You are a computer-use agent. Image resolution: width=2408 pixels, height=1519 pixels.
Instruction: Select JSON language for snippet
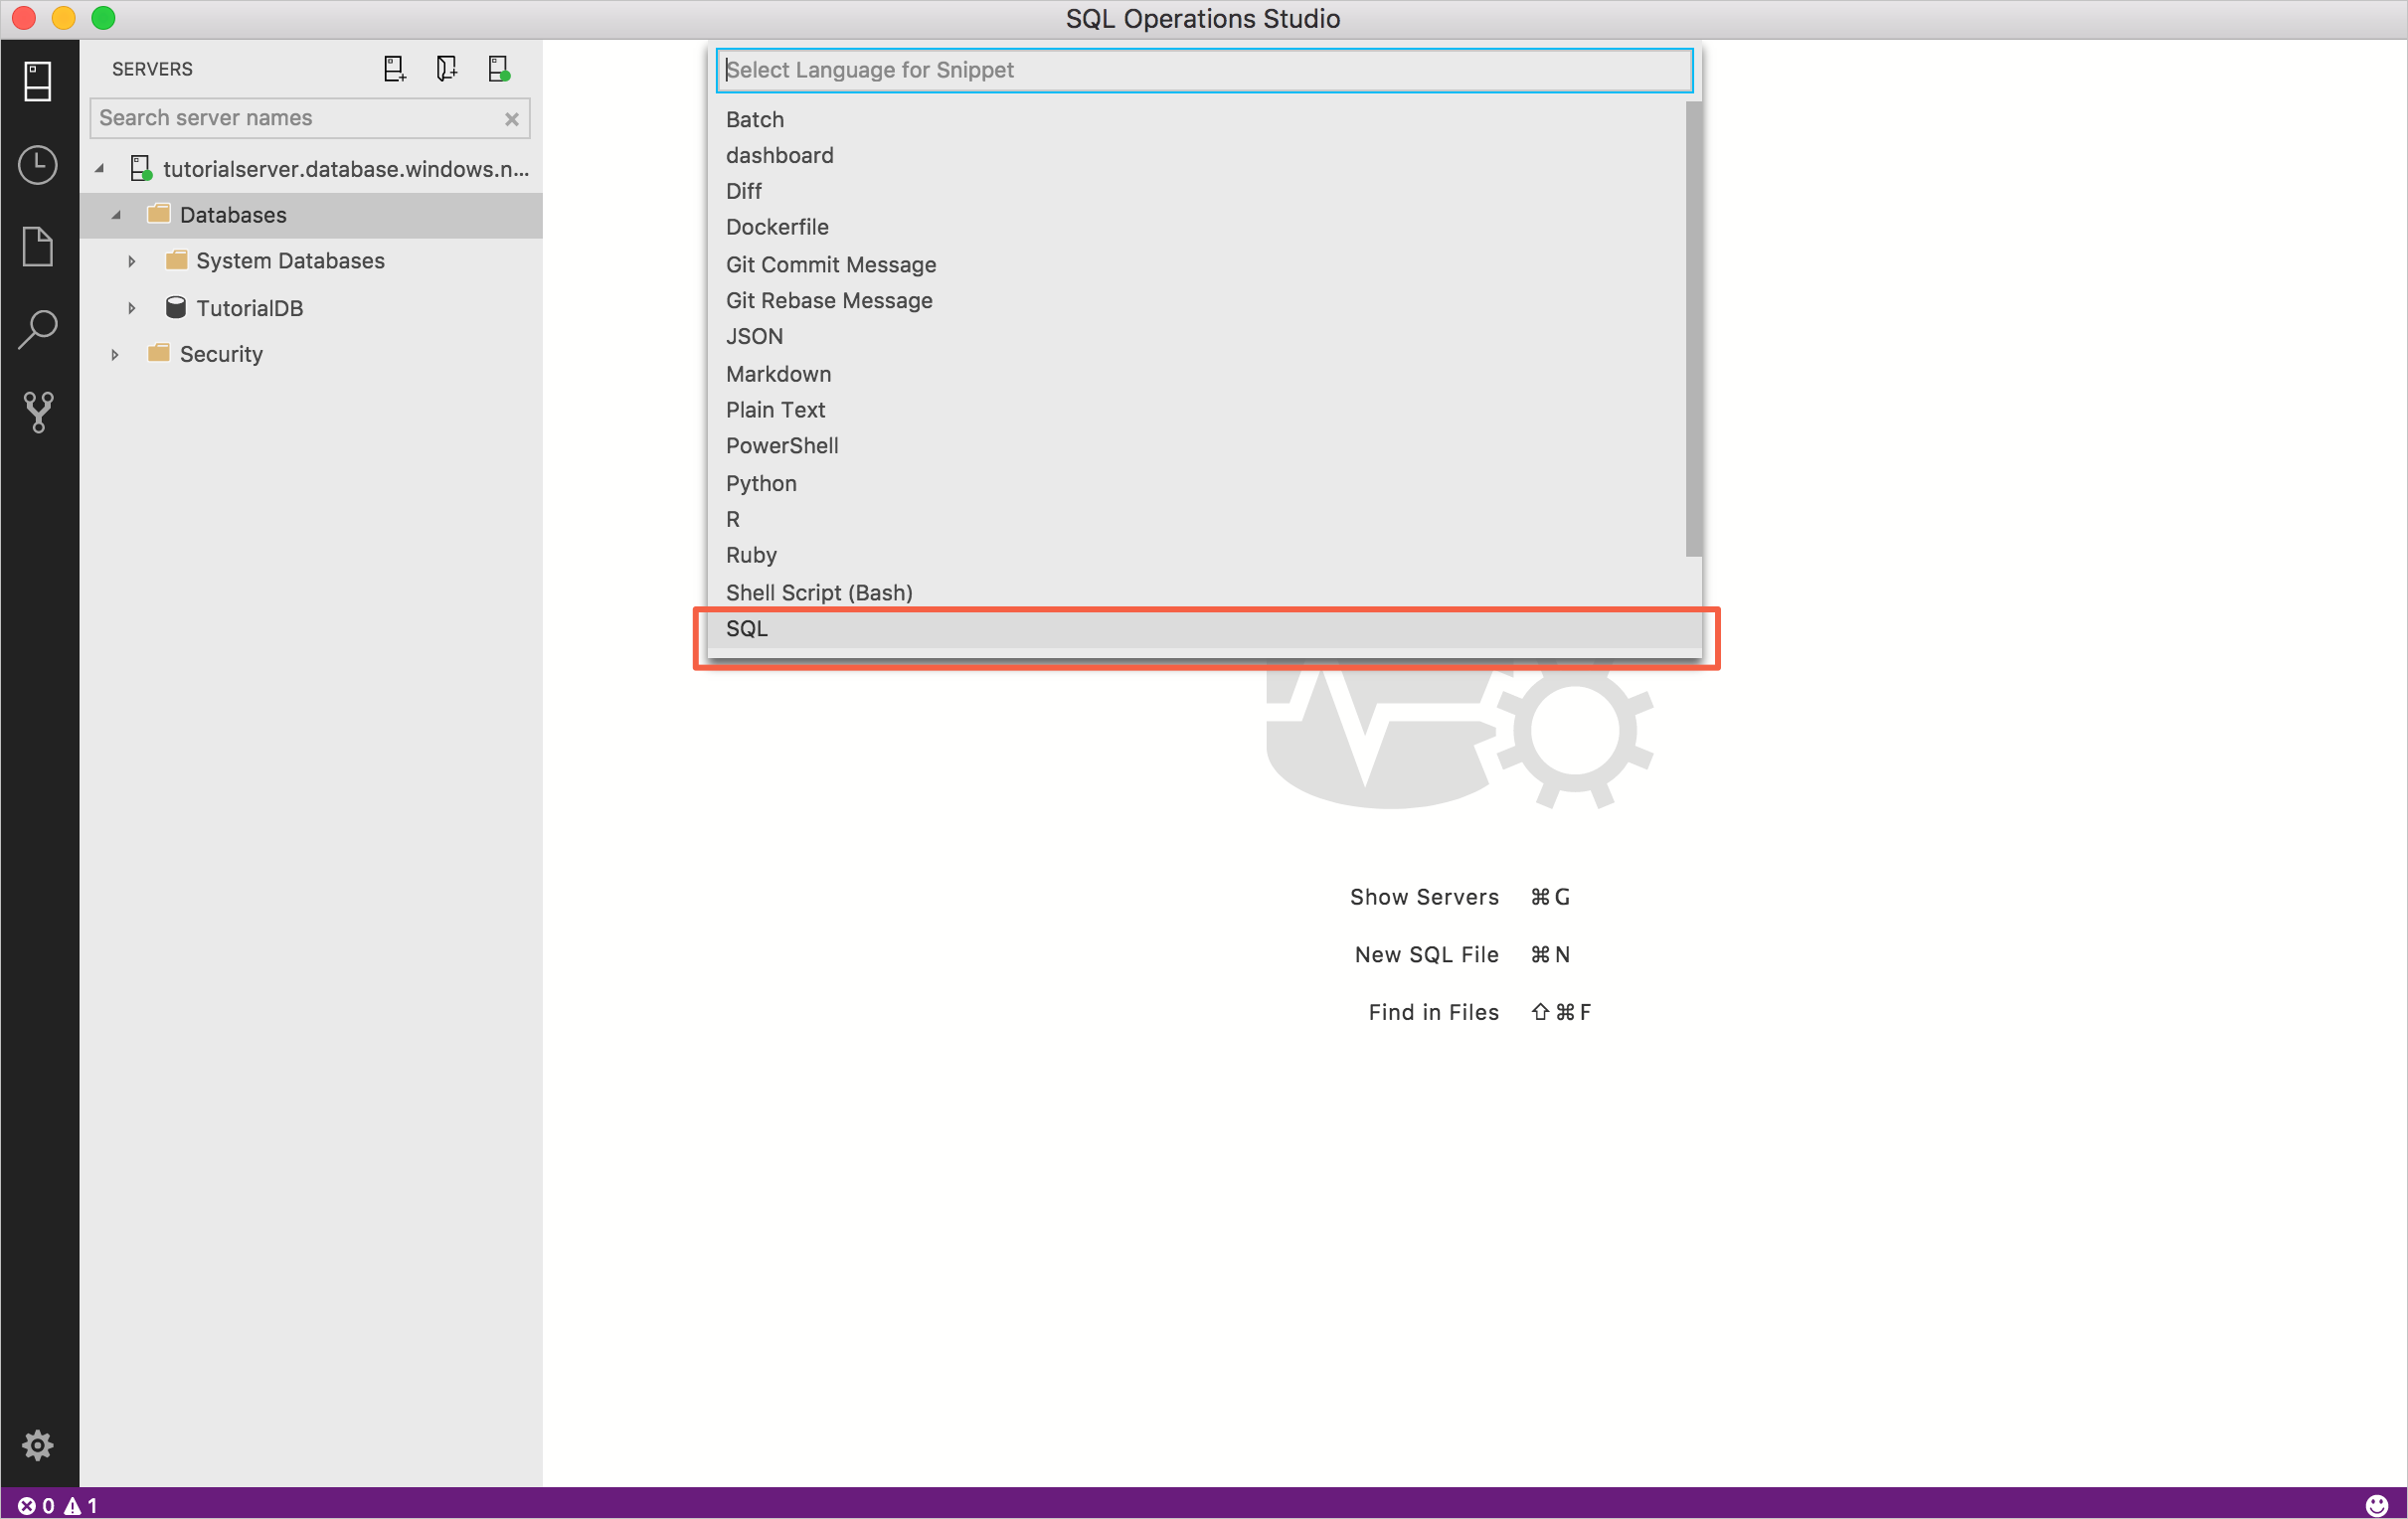click(753, 336)
